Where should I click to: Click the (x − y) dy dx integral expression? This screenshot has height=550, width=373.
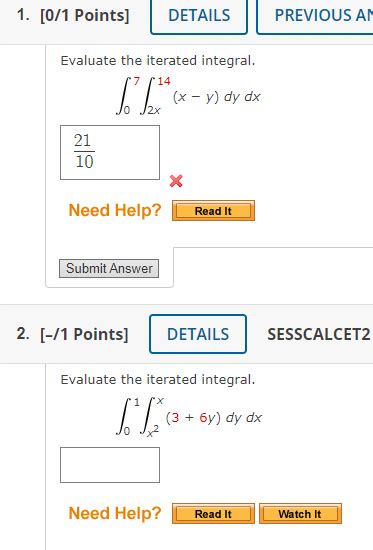pos(217,96)
